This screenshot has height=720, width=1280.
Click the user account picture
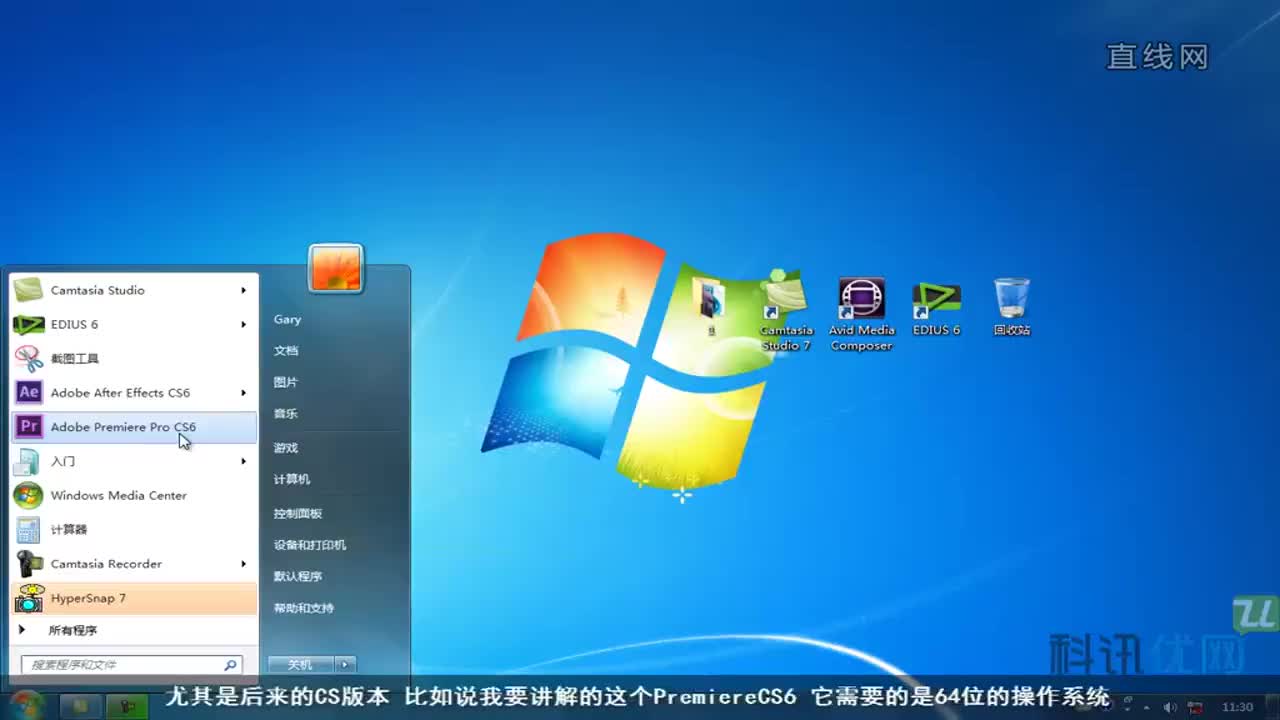[335, 269]
